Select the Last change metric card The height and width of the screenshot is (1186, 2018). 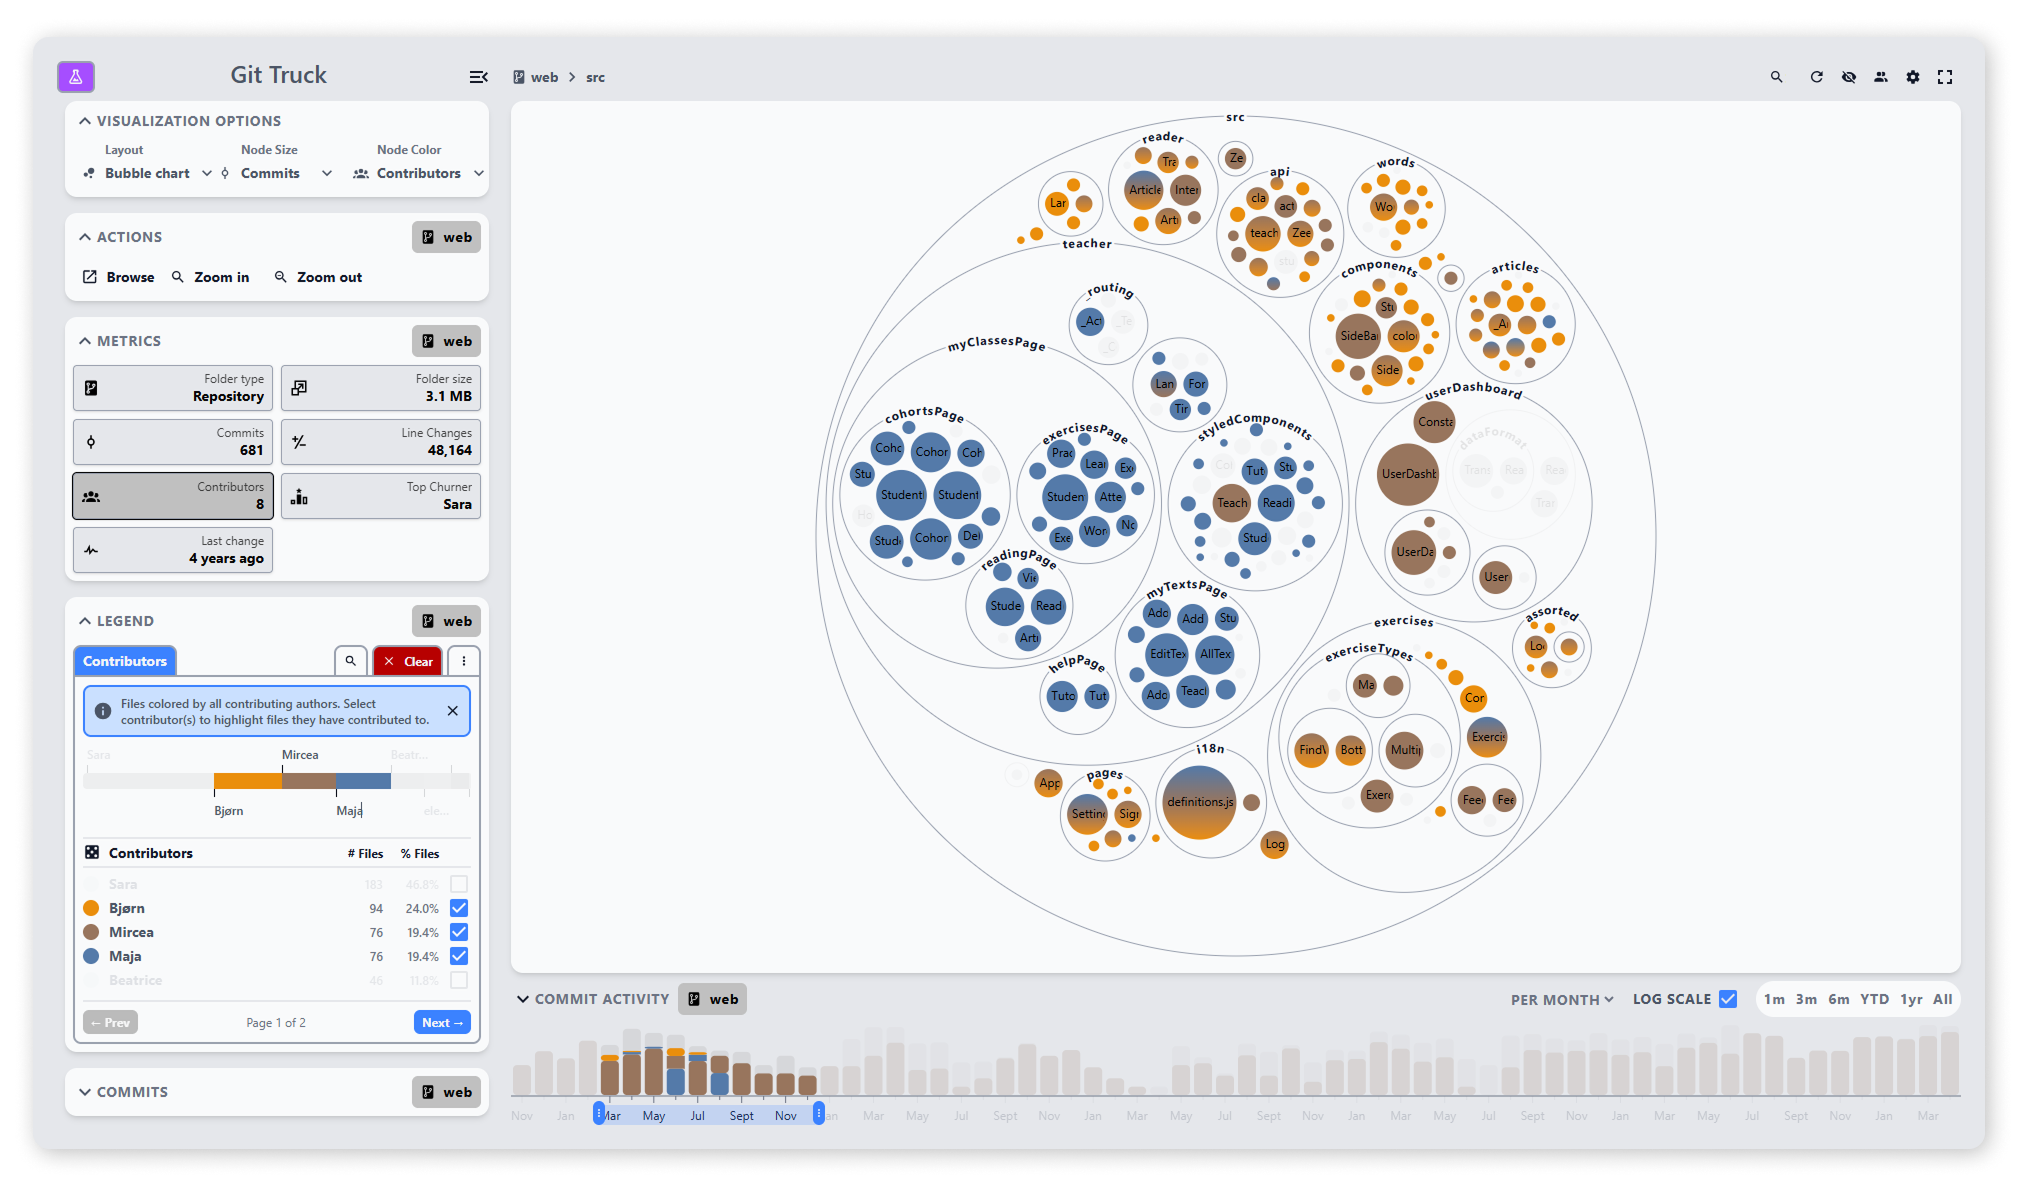coord(173,550)
